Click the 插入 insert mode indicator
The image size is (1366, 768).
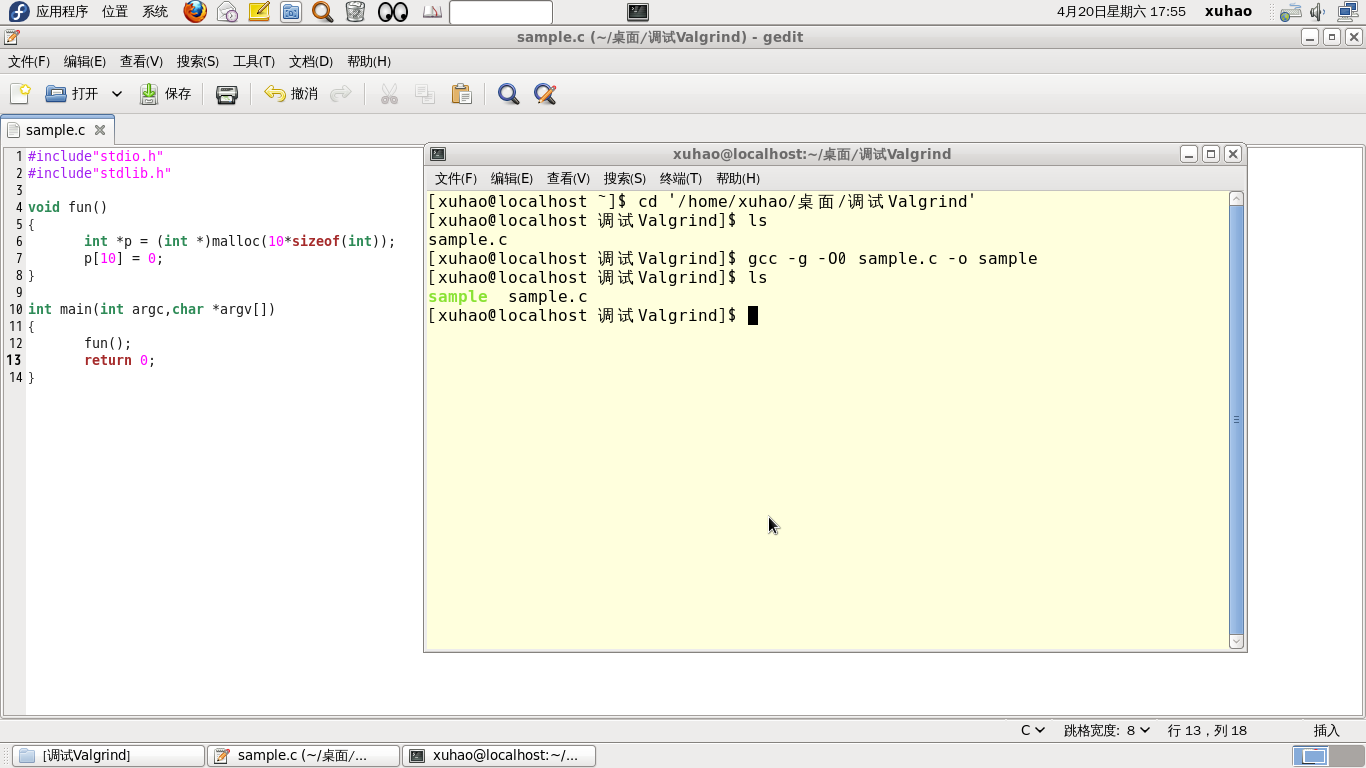point(1326,730)
